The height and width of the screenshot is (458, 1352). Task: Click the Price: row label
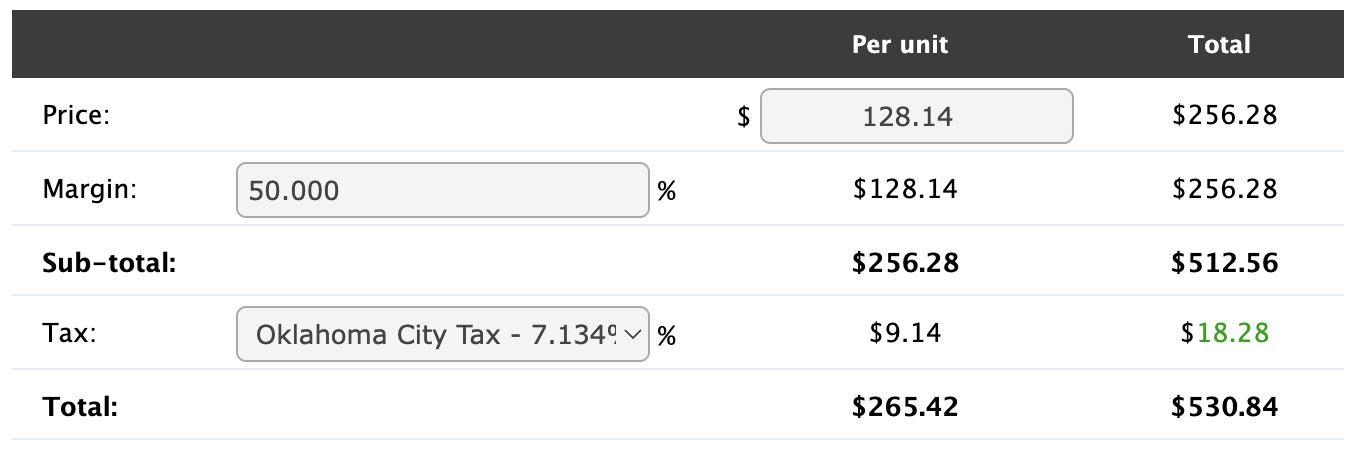coord(75,115)
